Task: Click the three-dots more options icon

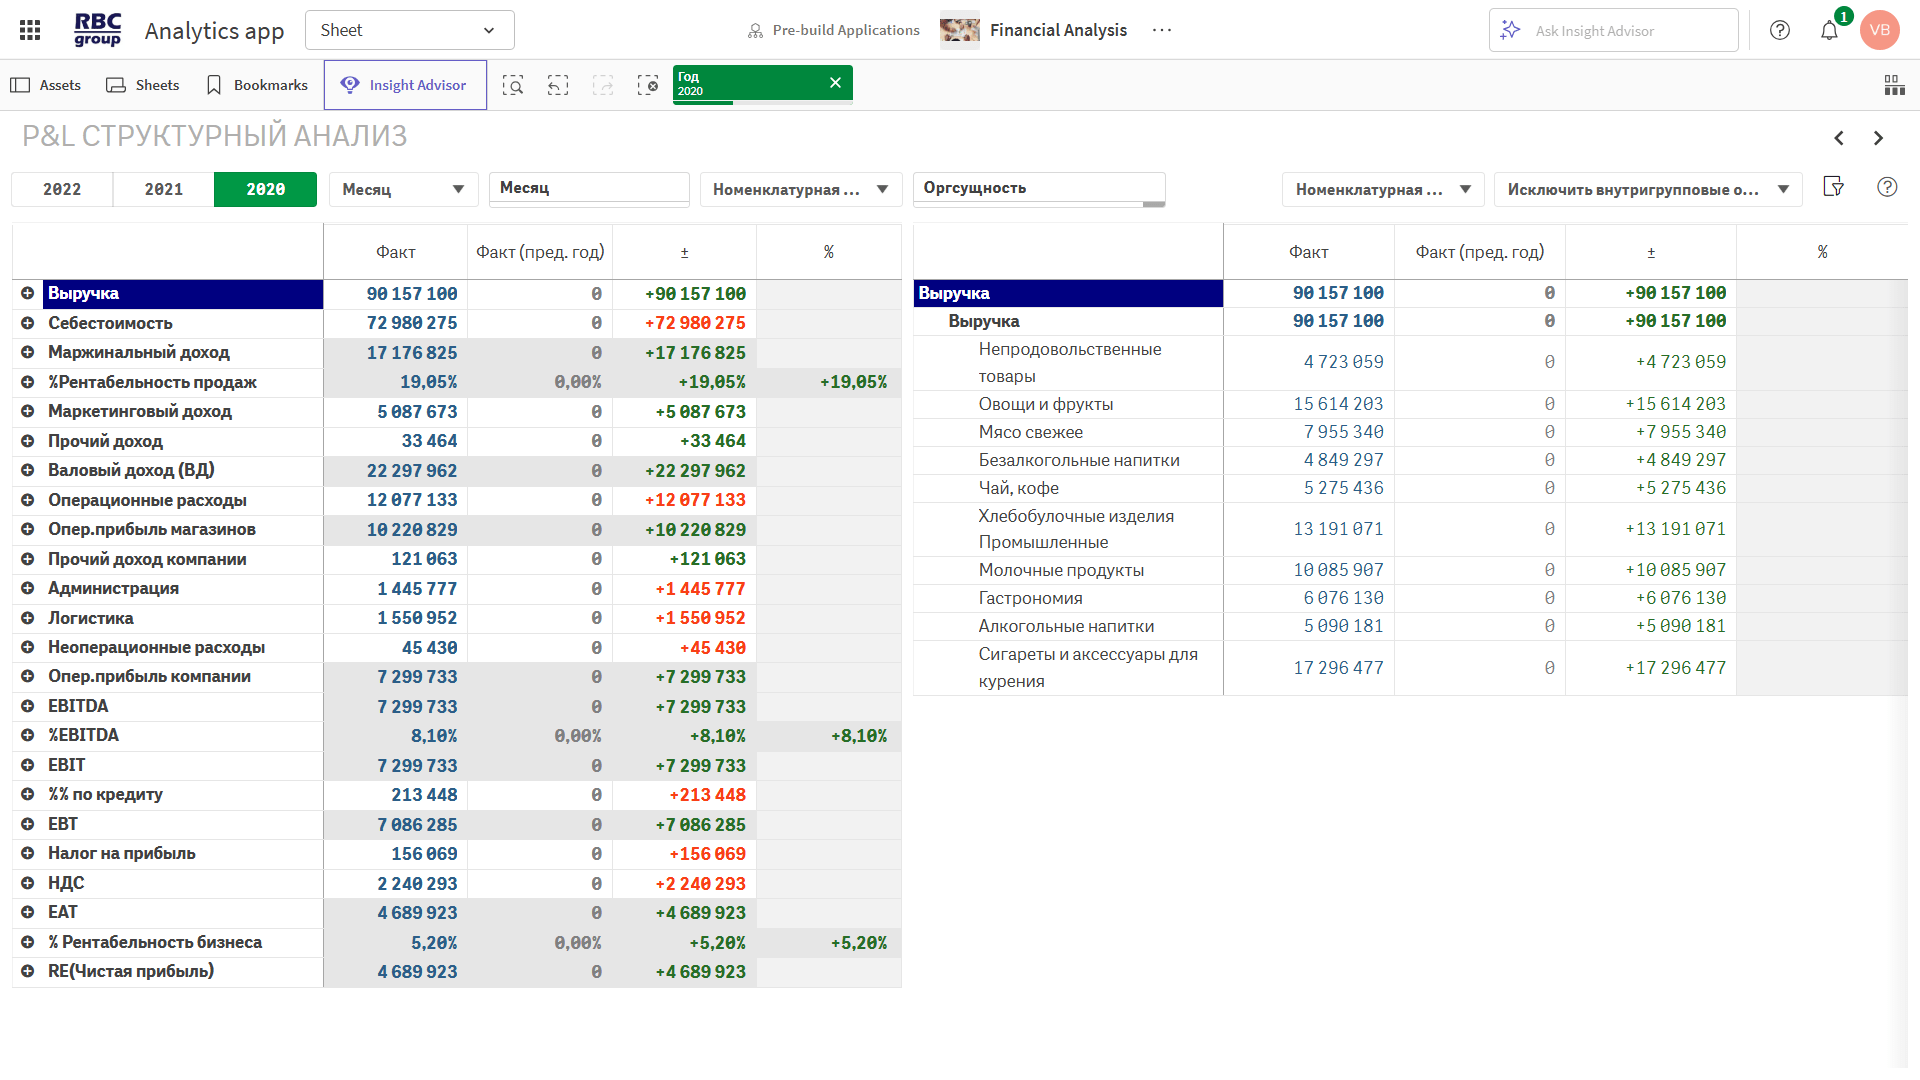Action: click(1161, 30)
